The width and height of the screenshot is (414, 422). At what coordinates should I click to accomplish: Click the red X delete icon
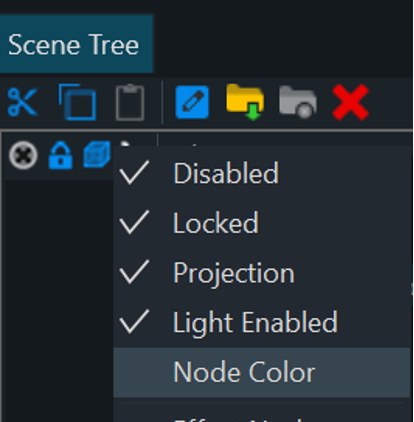click(x=351, y=102)
